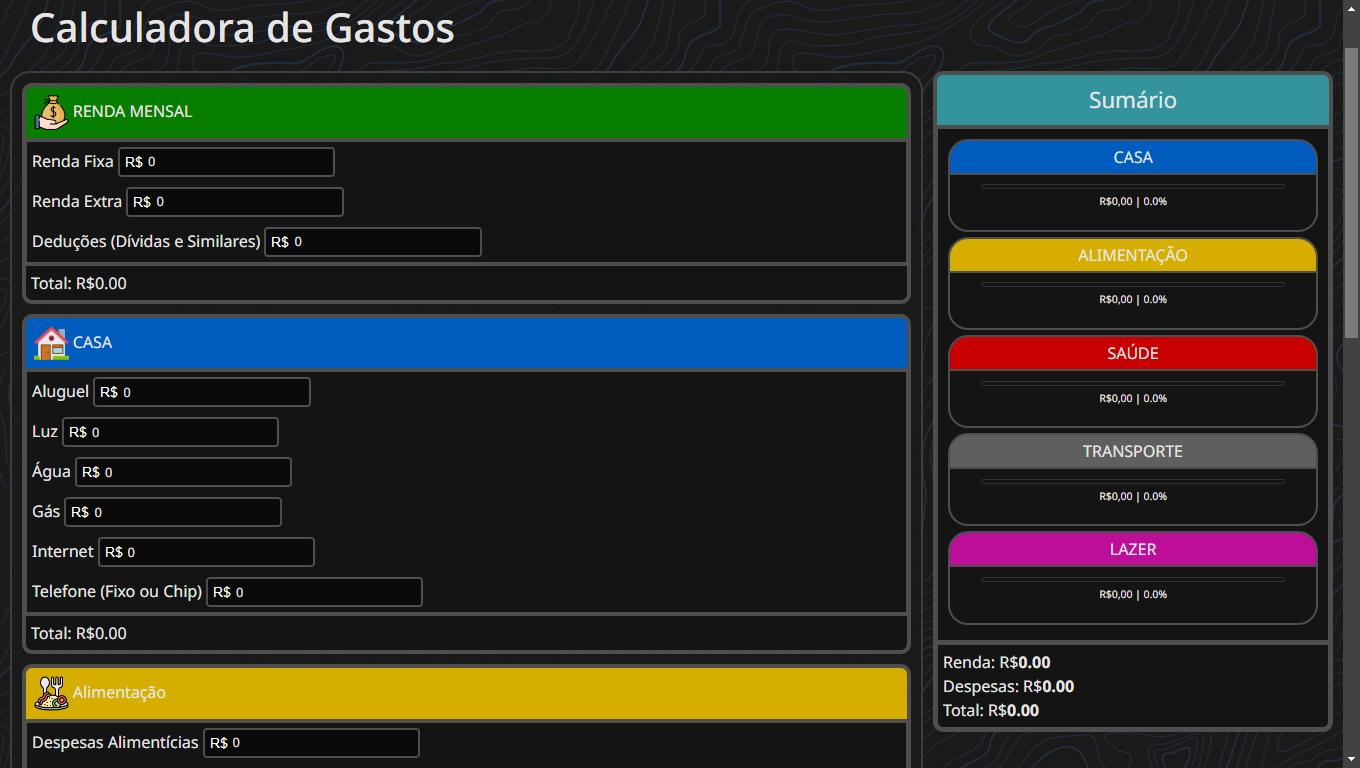Select the Luz amount field
The width and height of the screenshot is (1360, 768).
170,432
